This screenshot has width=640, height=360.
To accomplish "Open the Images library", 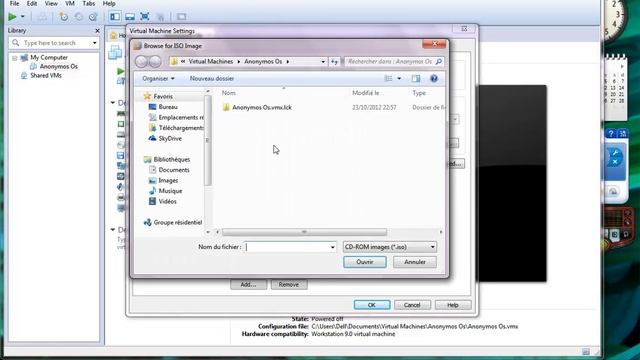I will coord(168,180).
